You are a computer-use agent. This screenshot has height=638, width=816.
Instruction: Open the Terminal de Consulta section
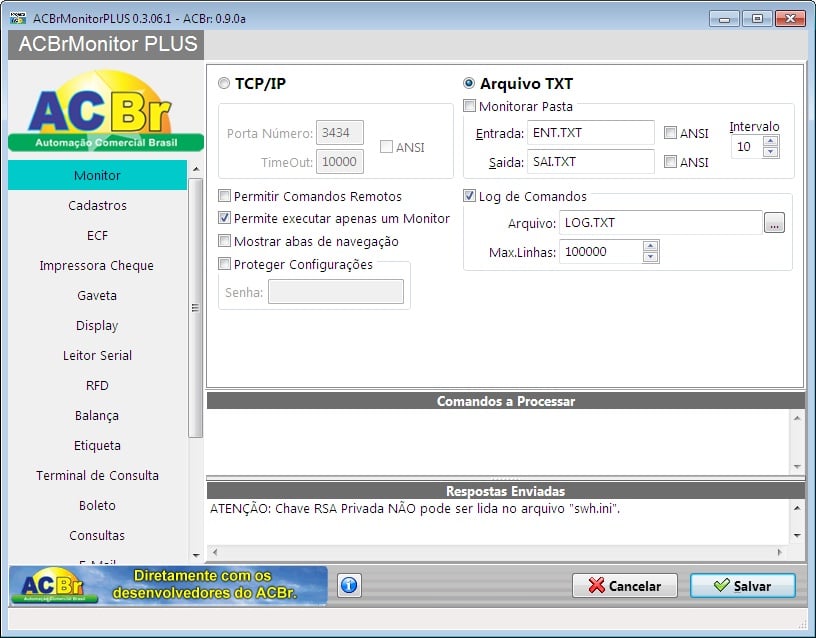point(97,476)
